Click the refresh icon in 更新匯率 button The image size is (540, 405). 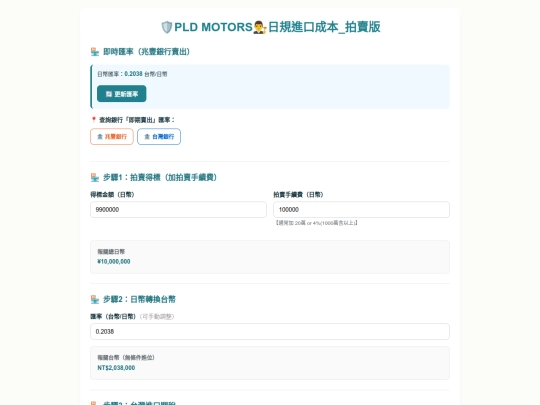tap(109, 94)
